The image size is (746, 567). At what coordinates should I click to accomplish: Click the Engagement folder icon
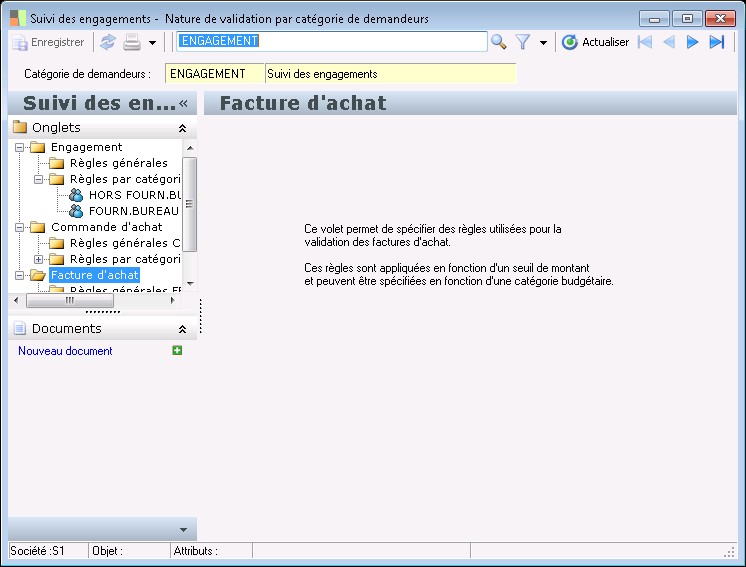(38, 147)
